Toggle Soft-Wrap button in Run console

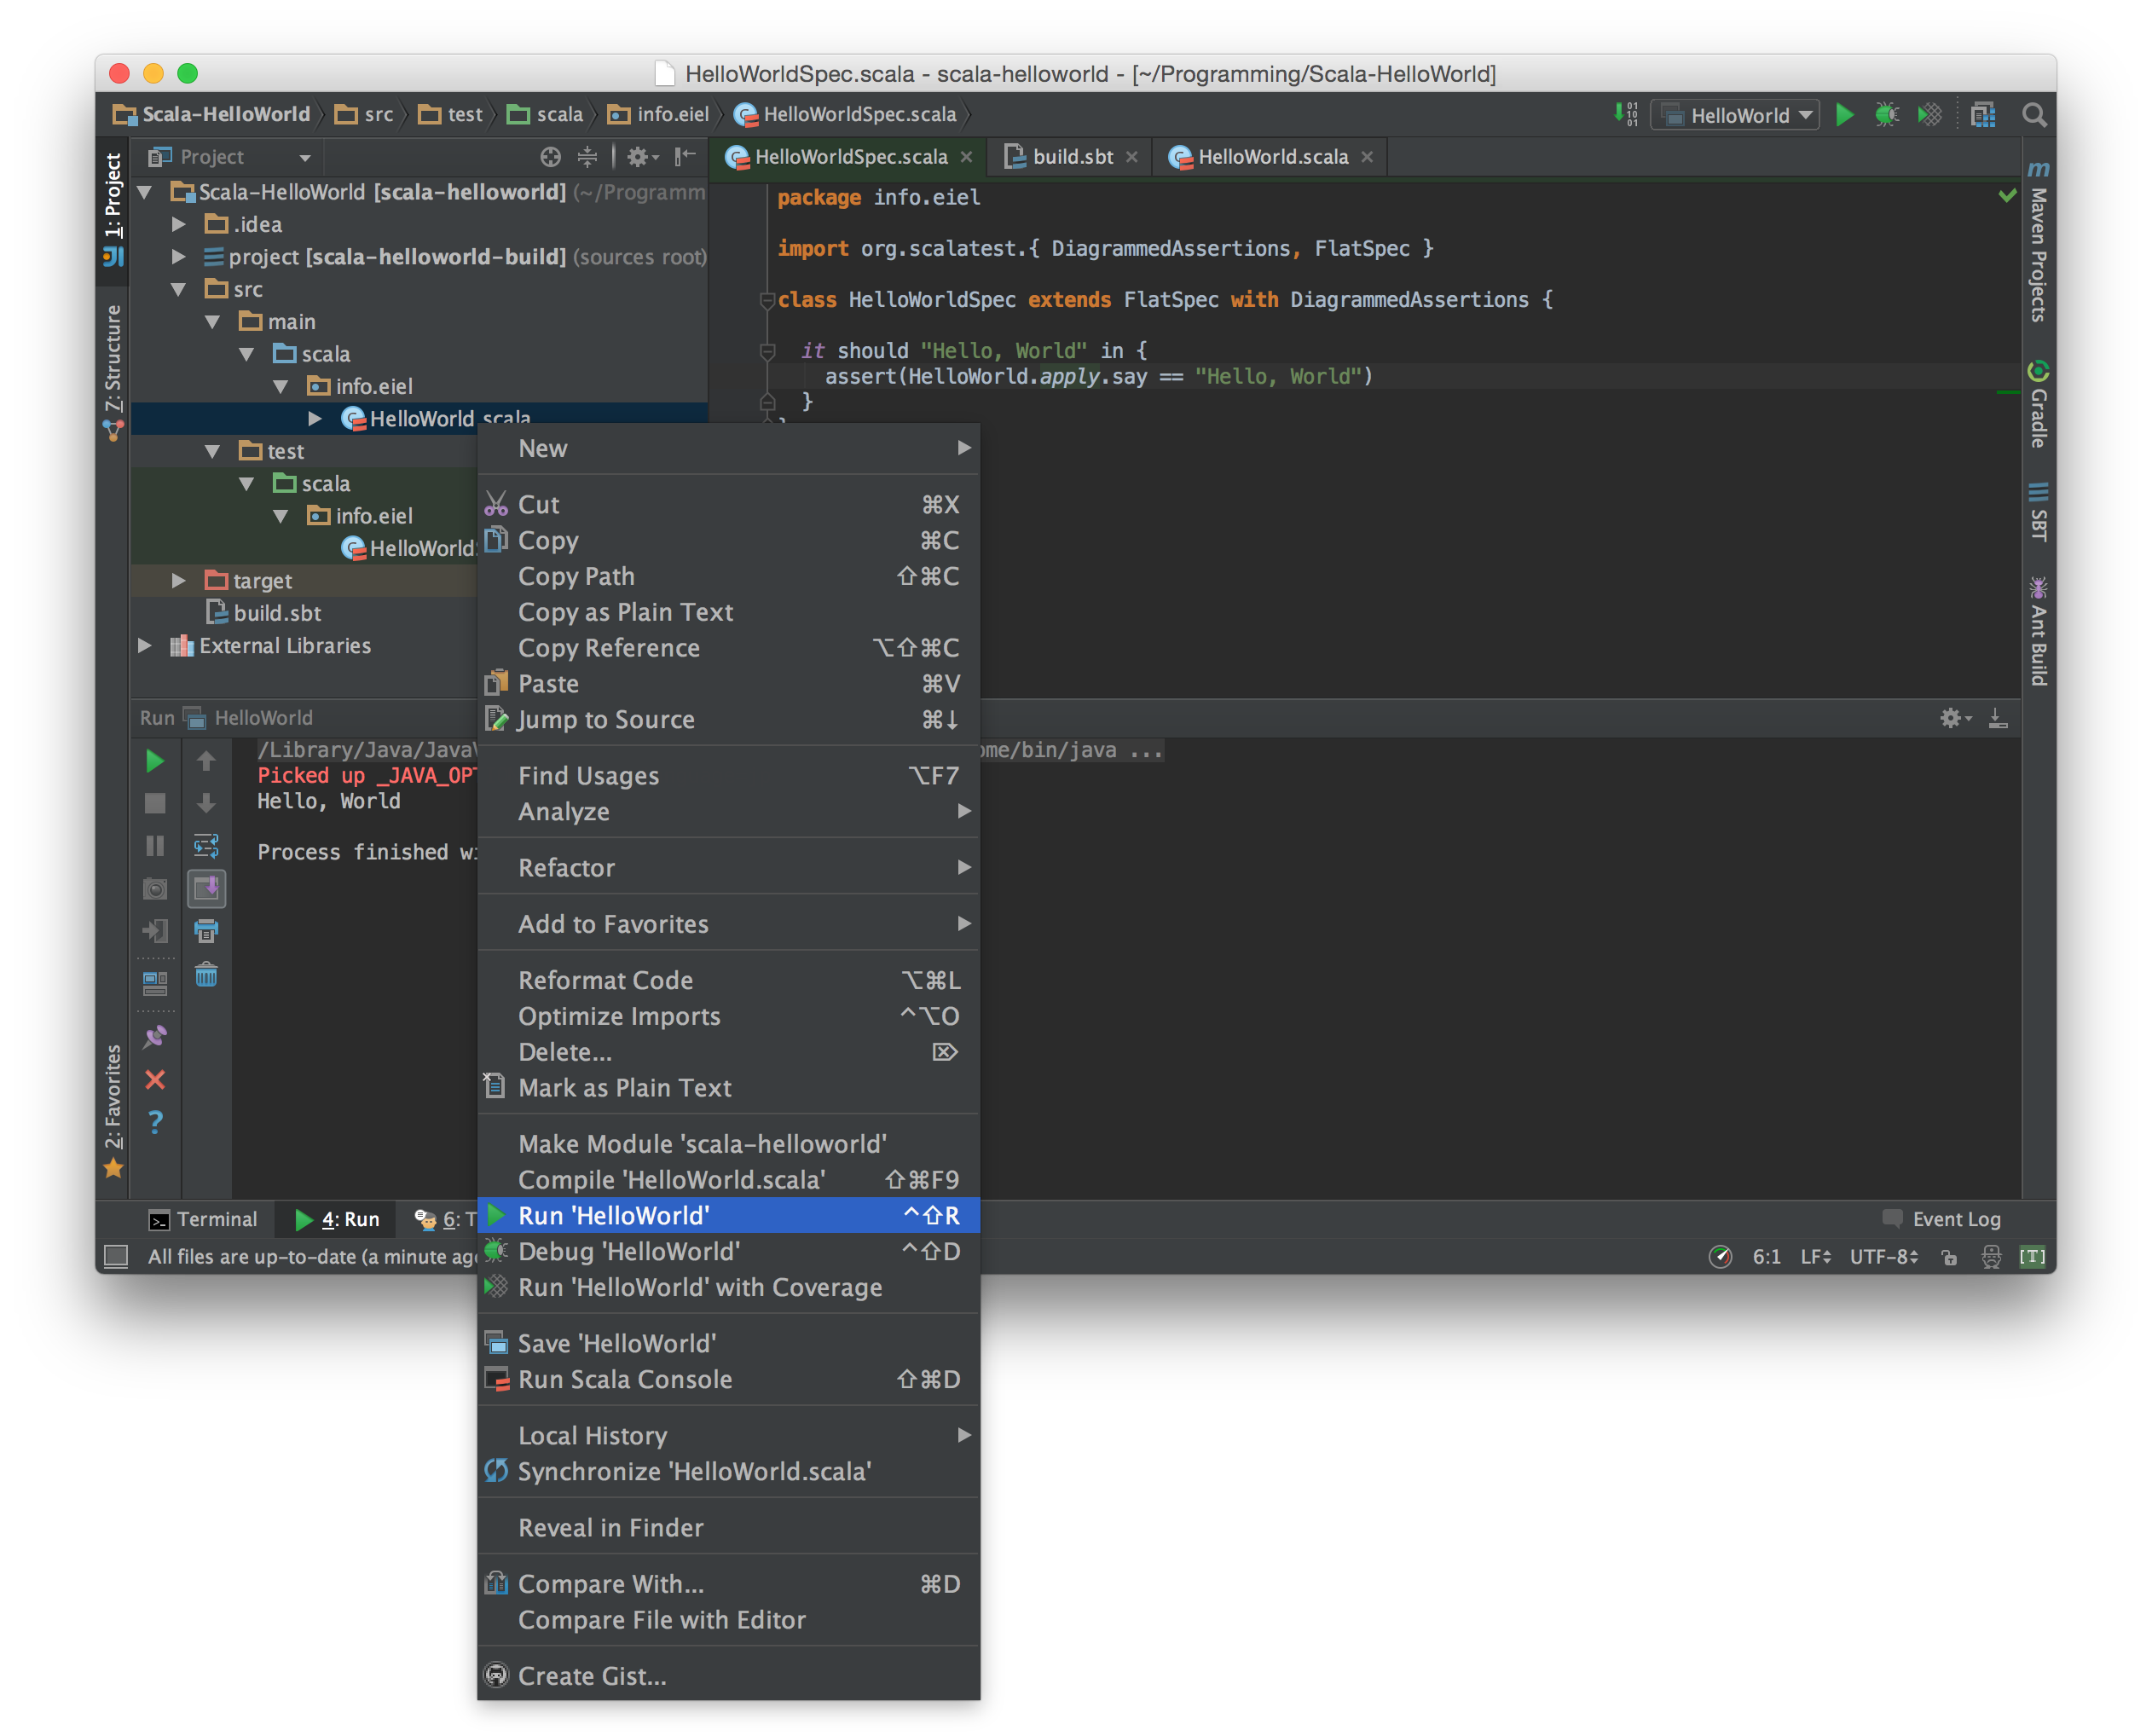206,846
